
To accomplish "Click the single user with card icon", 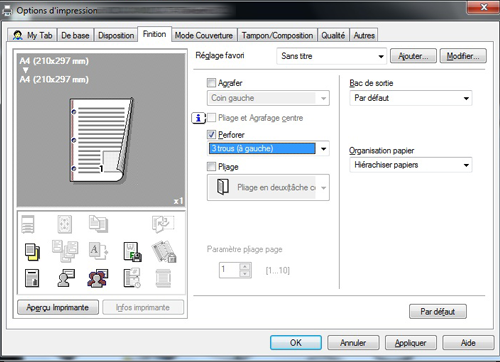I will coord(66,278).
